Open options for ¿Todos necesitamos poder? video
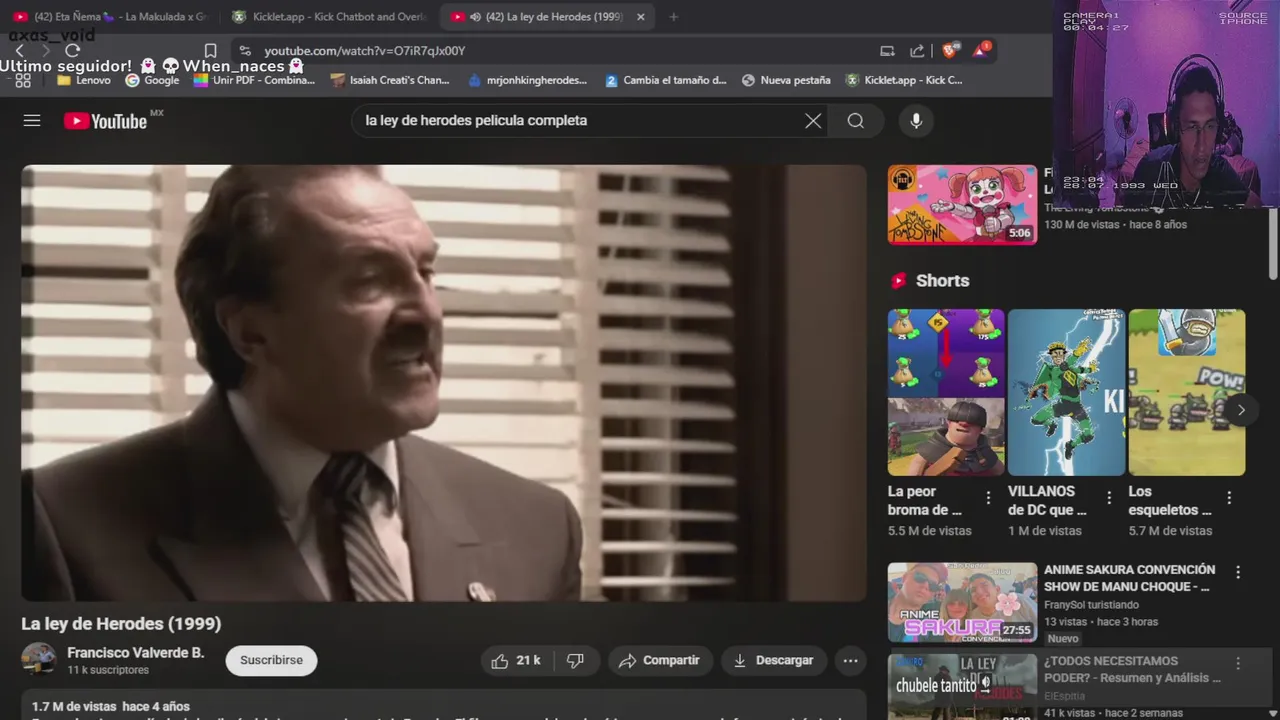This screenshot has height=720, width=1280. tap(1238, 663)
